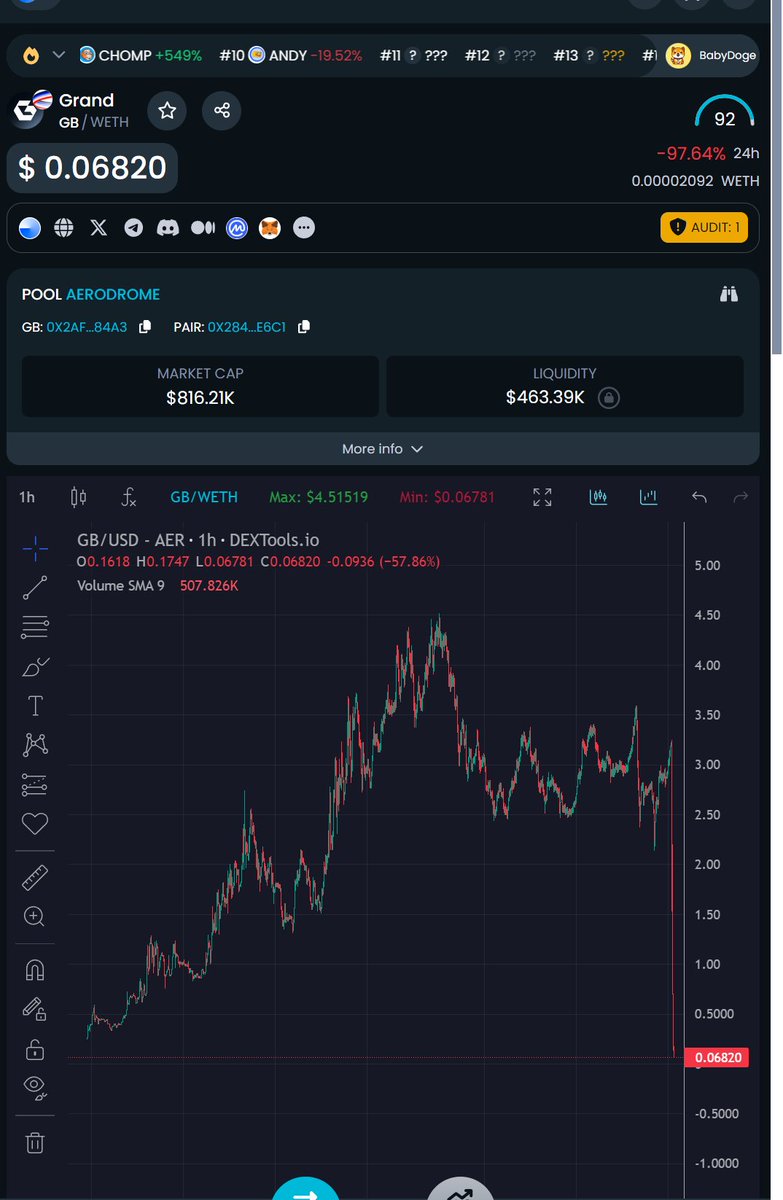Open the Base chain explorer icon

(30, 228)
